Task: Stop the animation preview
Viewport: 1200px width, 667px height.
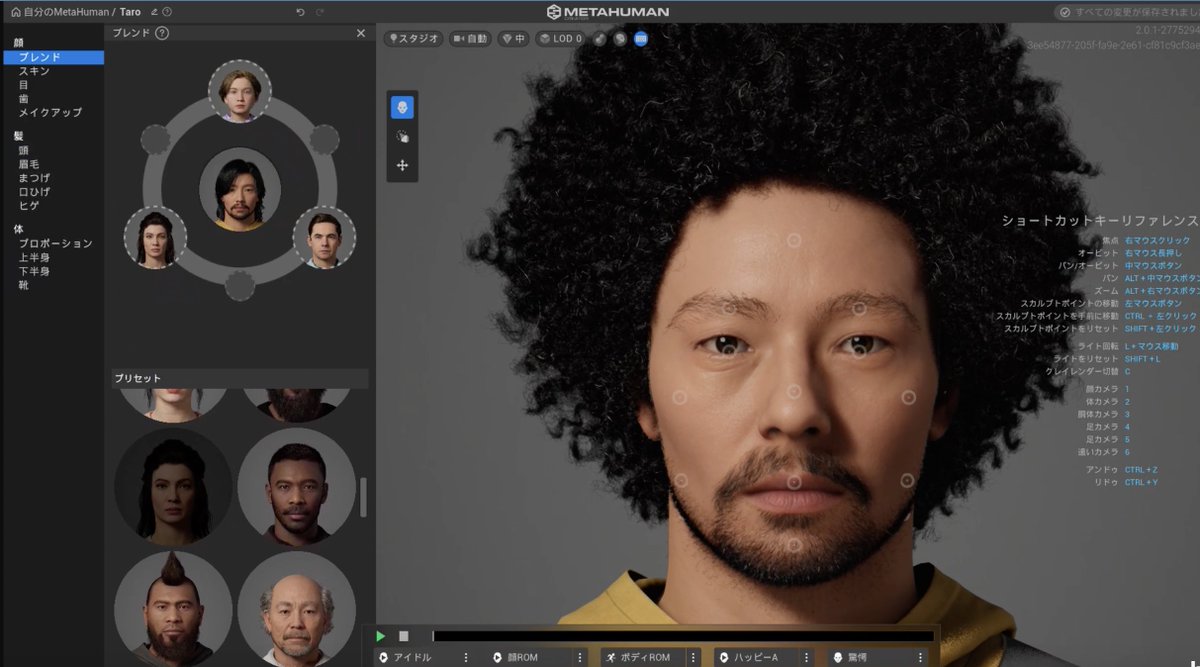Action: coord(404,636)
